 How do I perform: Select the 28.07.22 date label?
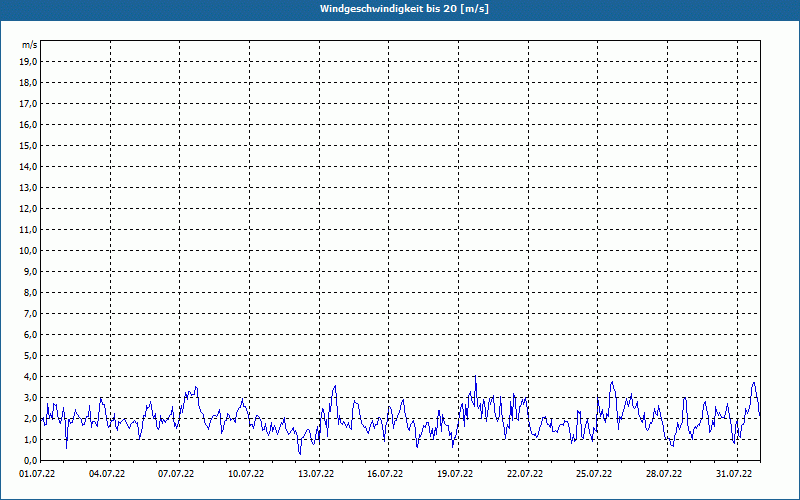(x=664, y=474)
